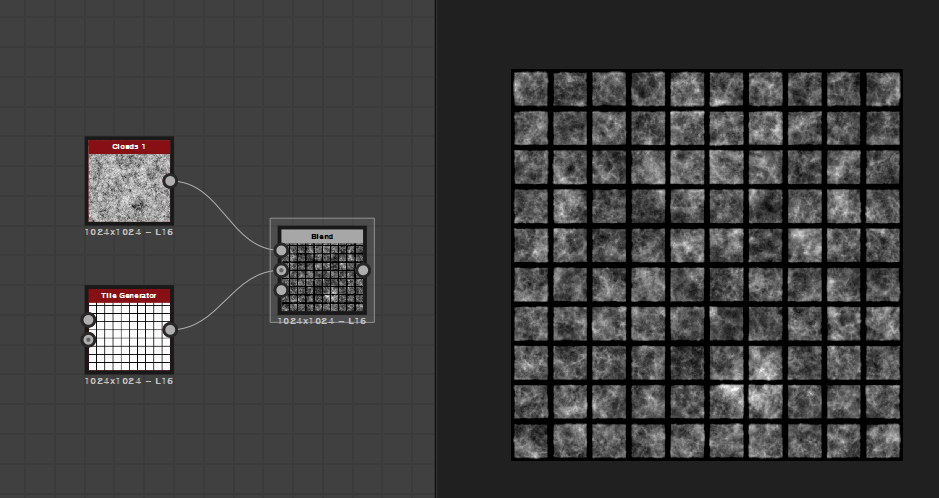Click the Blend node opacity (bottom) input connector
This screenshot has width=939, height=498.
tap(281, 290)
